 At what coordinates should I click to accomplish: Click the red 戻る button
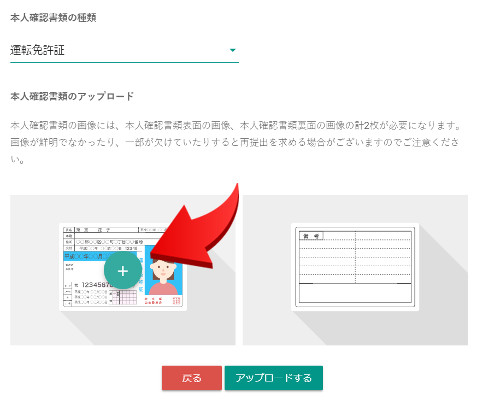[192, 378]
